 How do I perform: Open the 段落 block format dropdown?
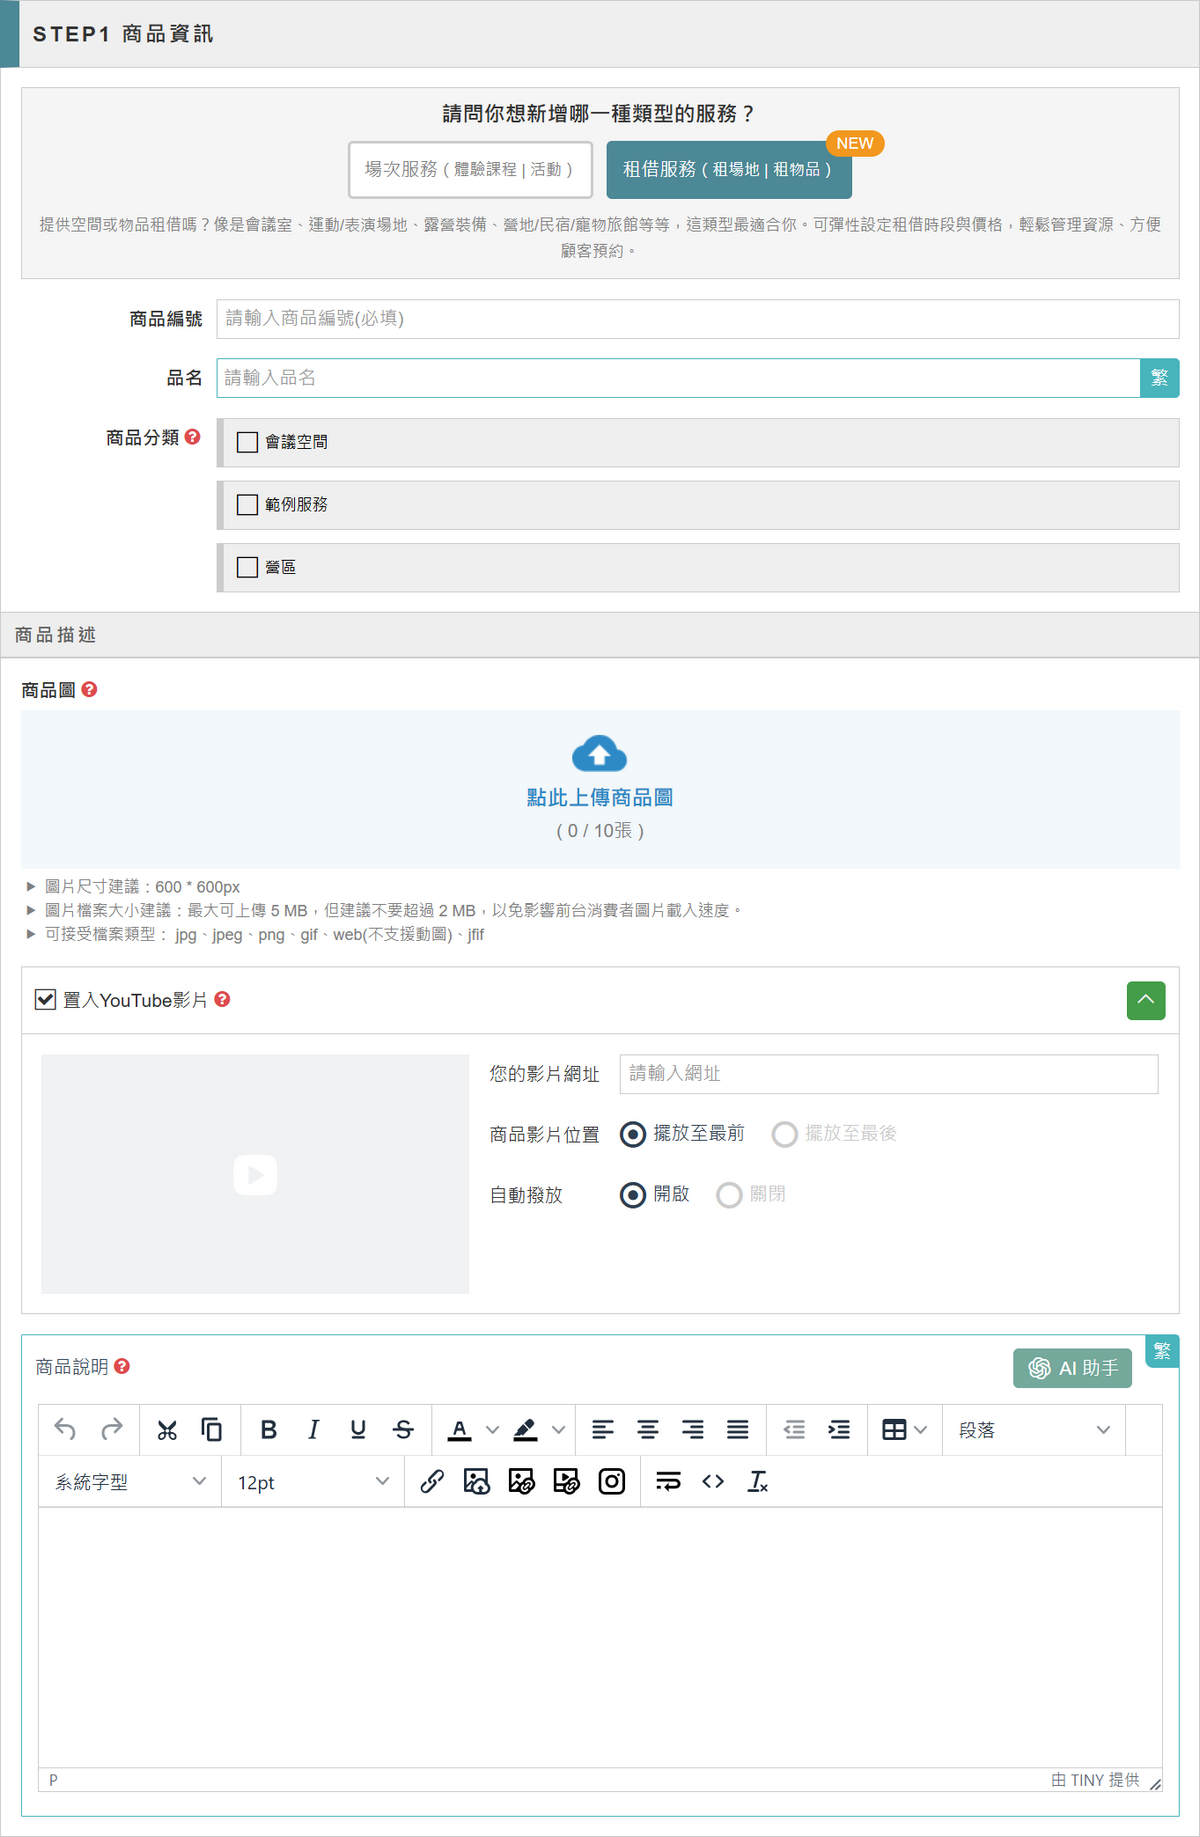[1034, 1430]
